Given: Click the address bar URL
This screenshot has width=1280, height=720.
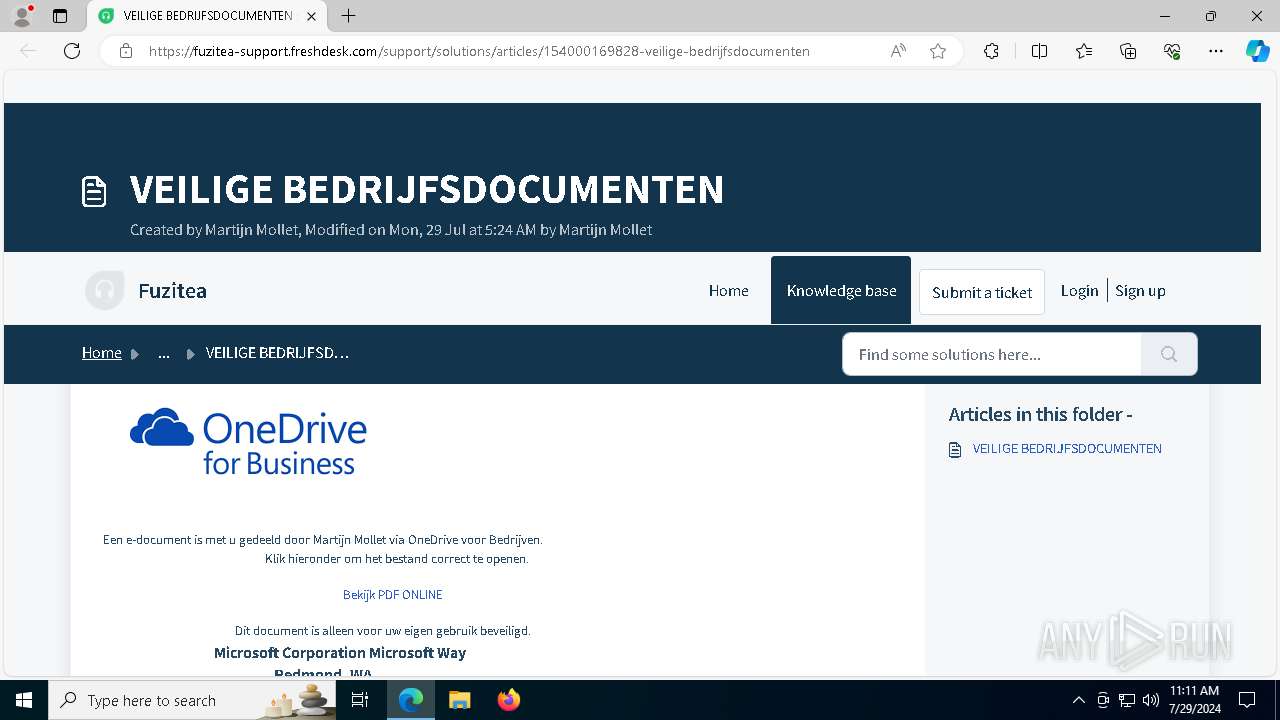Looking at the screenshot, I should coord(479,51).
